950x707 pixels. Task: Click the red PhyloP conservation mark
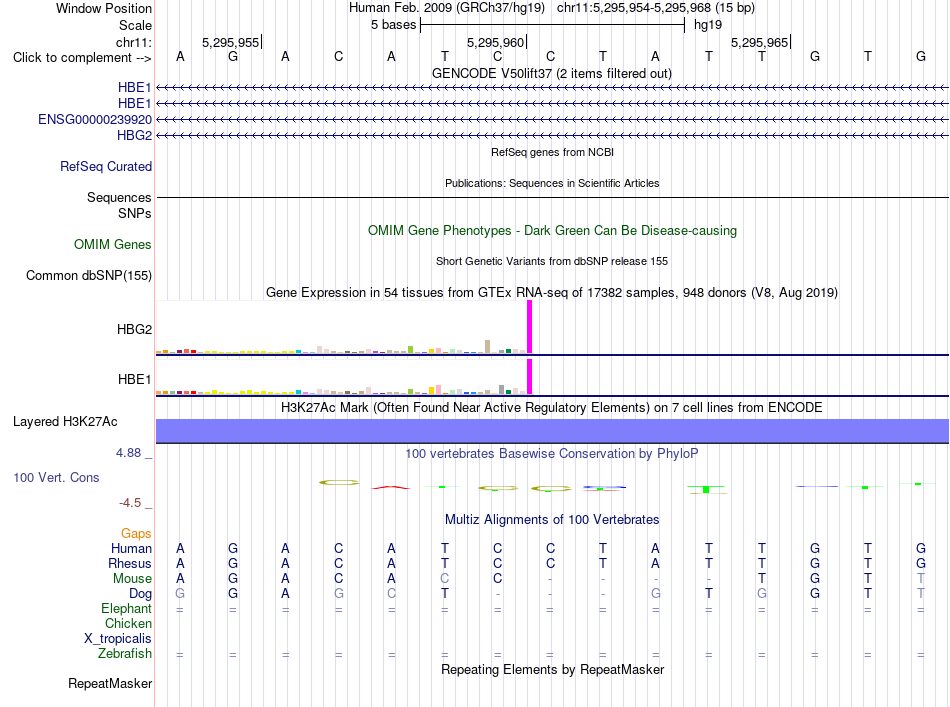click(391, 487)
